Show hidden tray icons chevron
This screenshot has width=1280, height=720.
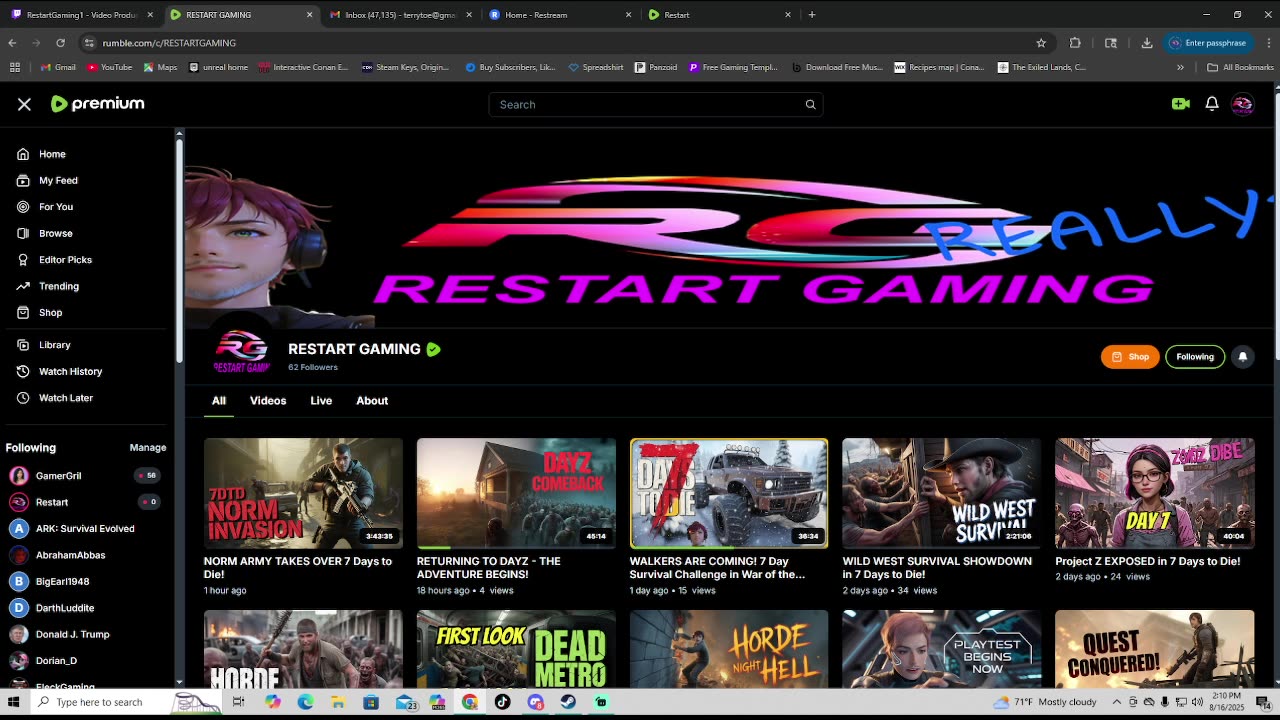point(1116,702)
